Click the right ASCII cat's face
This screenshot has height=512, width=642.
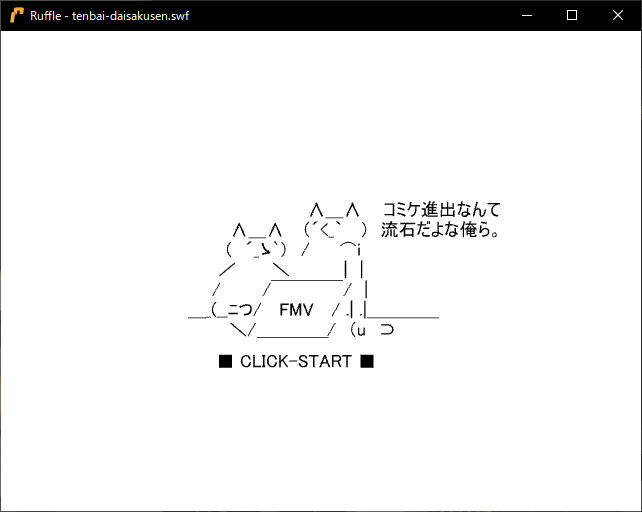point(336,229)
